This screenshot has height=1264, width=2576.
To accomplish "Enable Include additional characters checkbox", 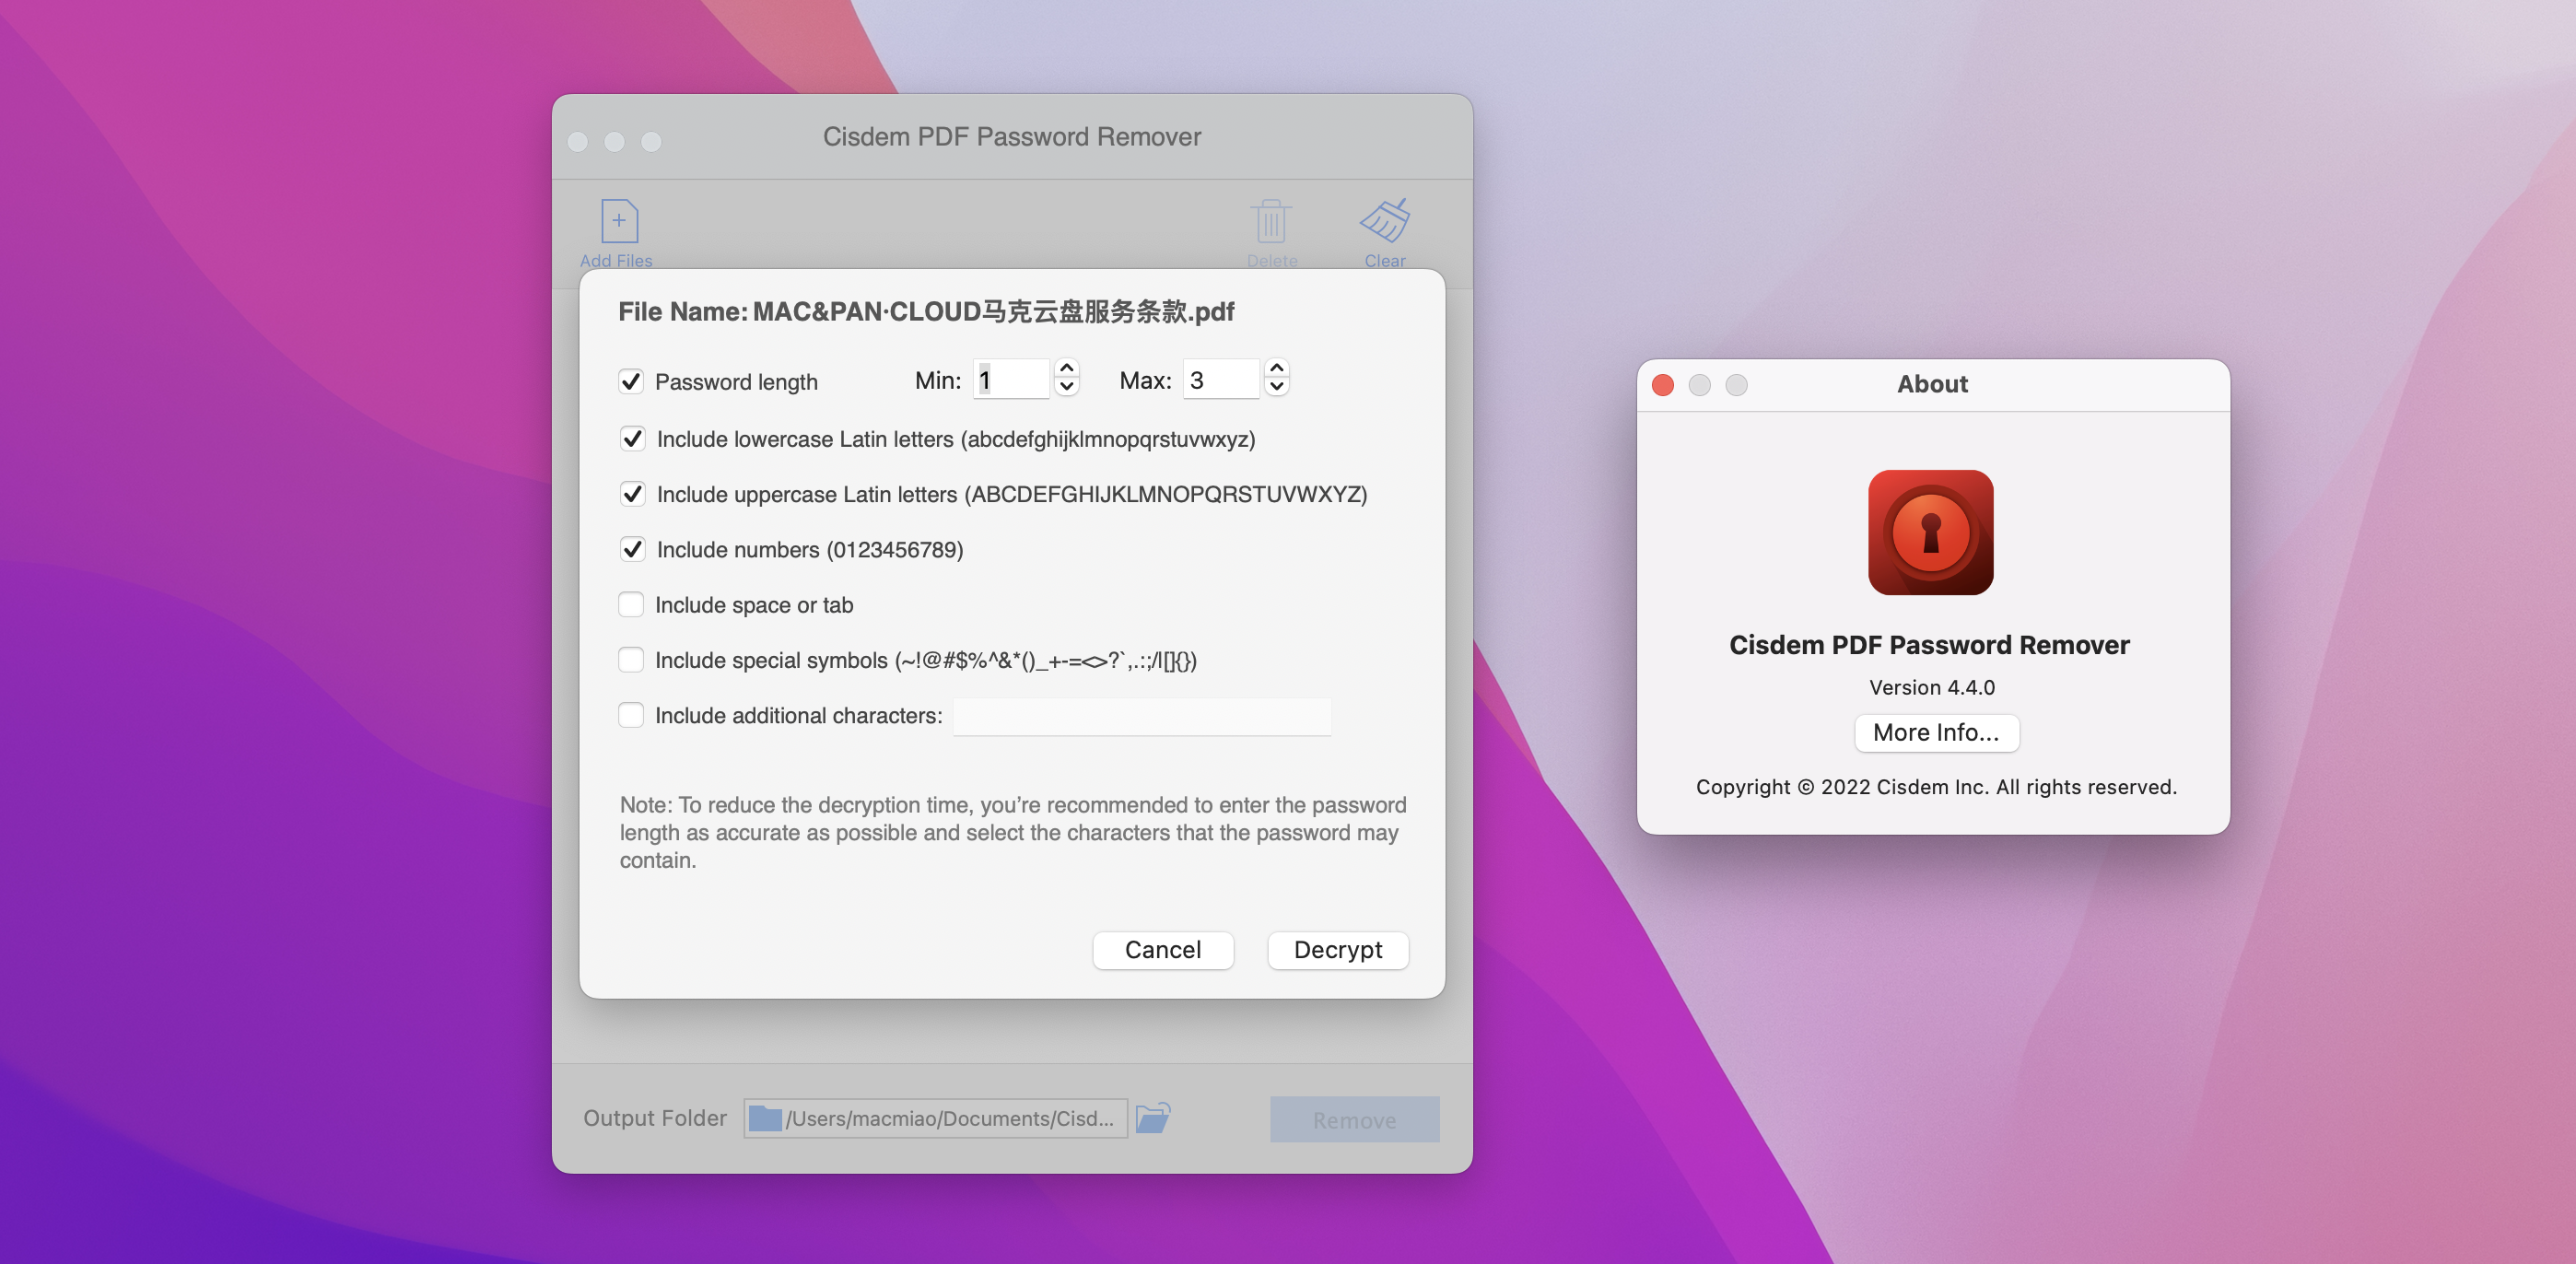I will point(630,715).
